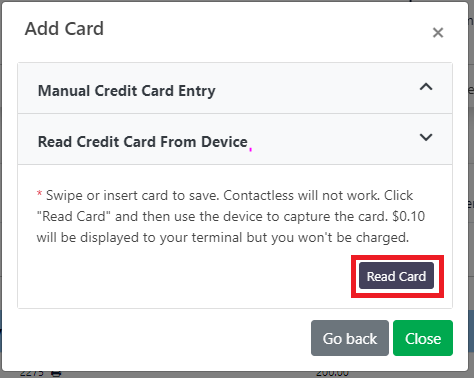Screen dimensions: 474x378
Task: Select the 200.00 amount behind the dialog
Action: (332, 374)
